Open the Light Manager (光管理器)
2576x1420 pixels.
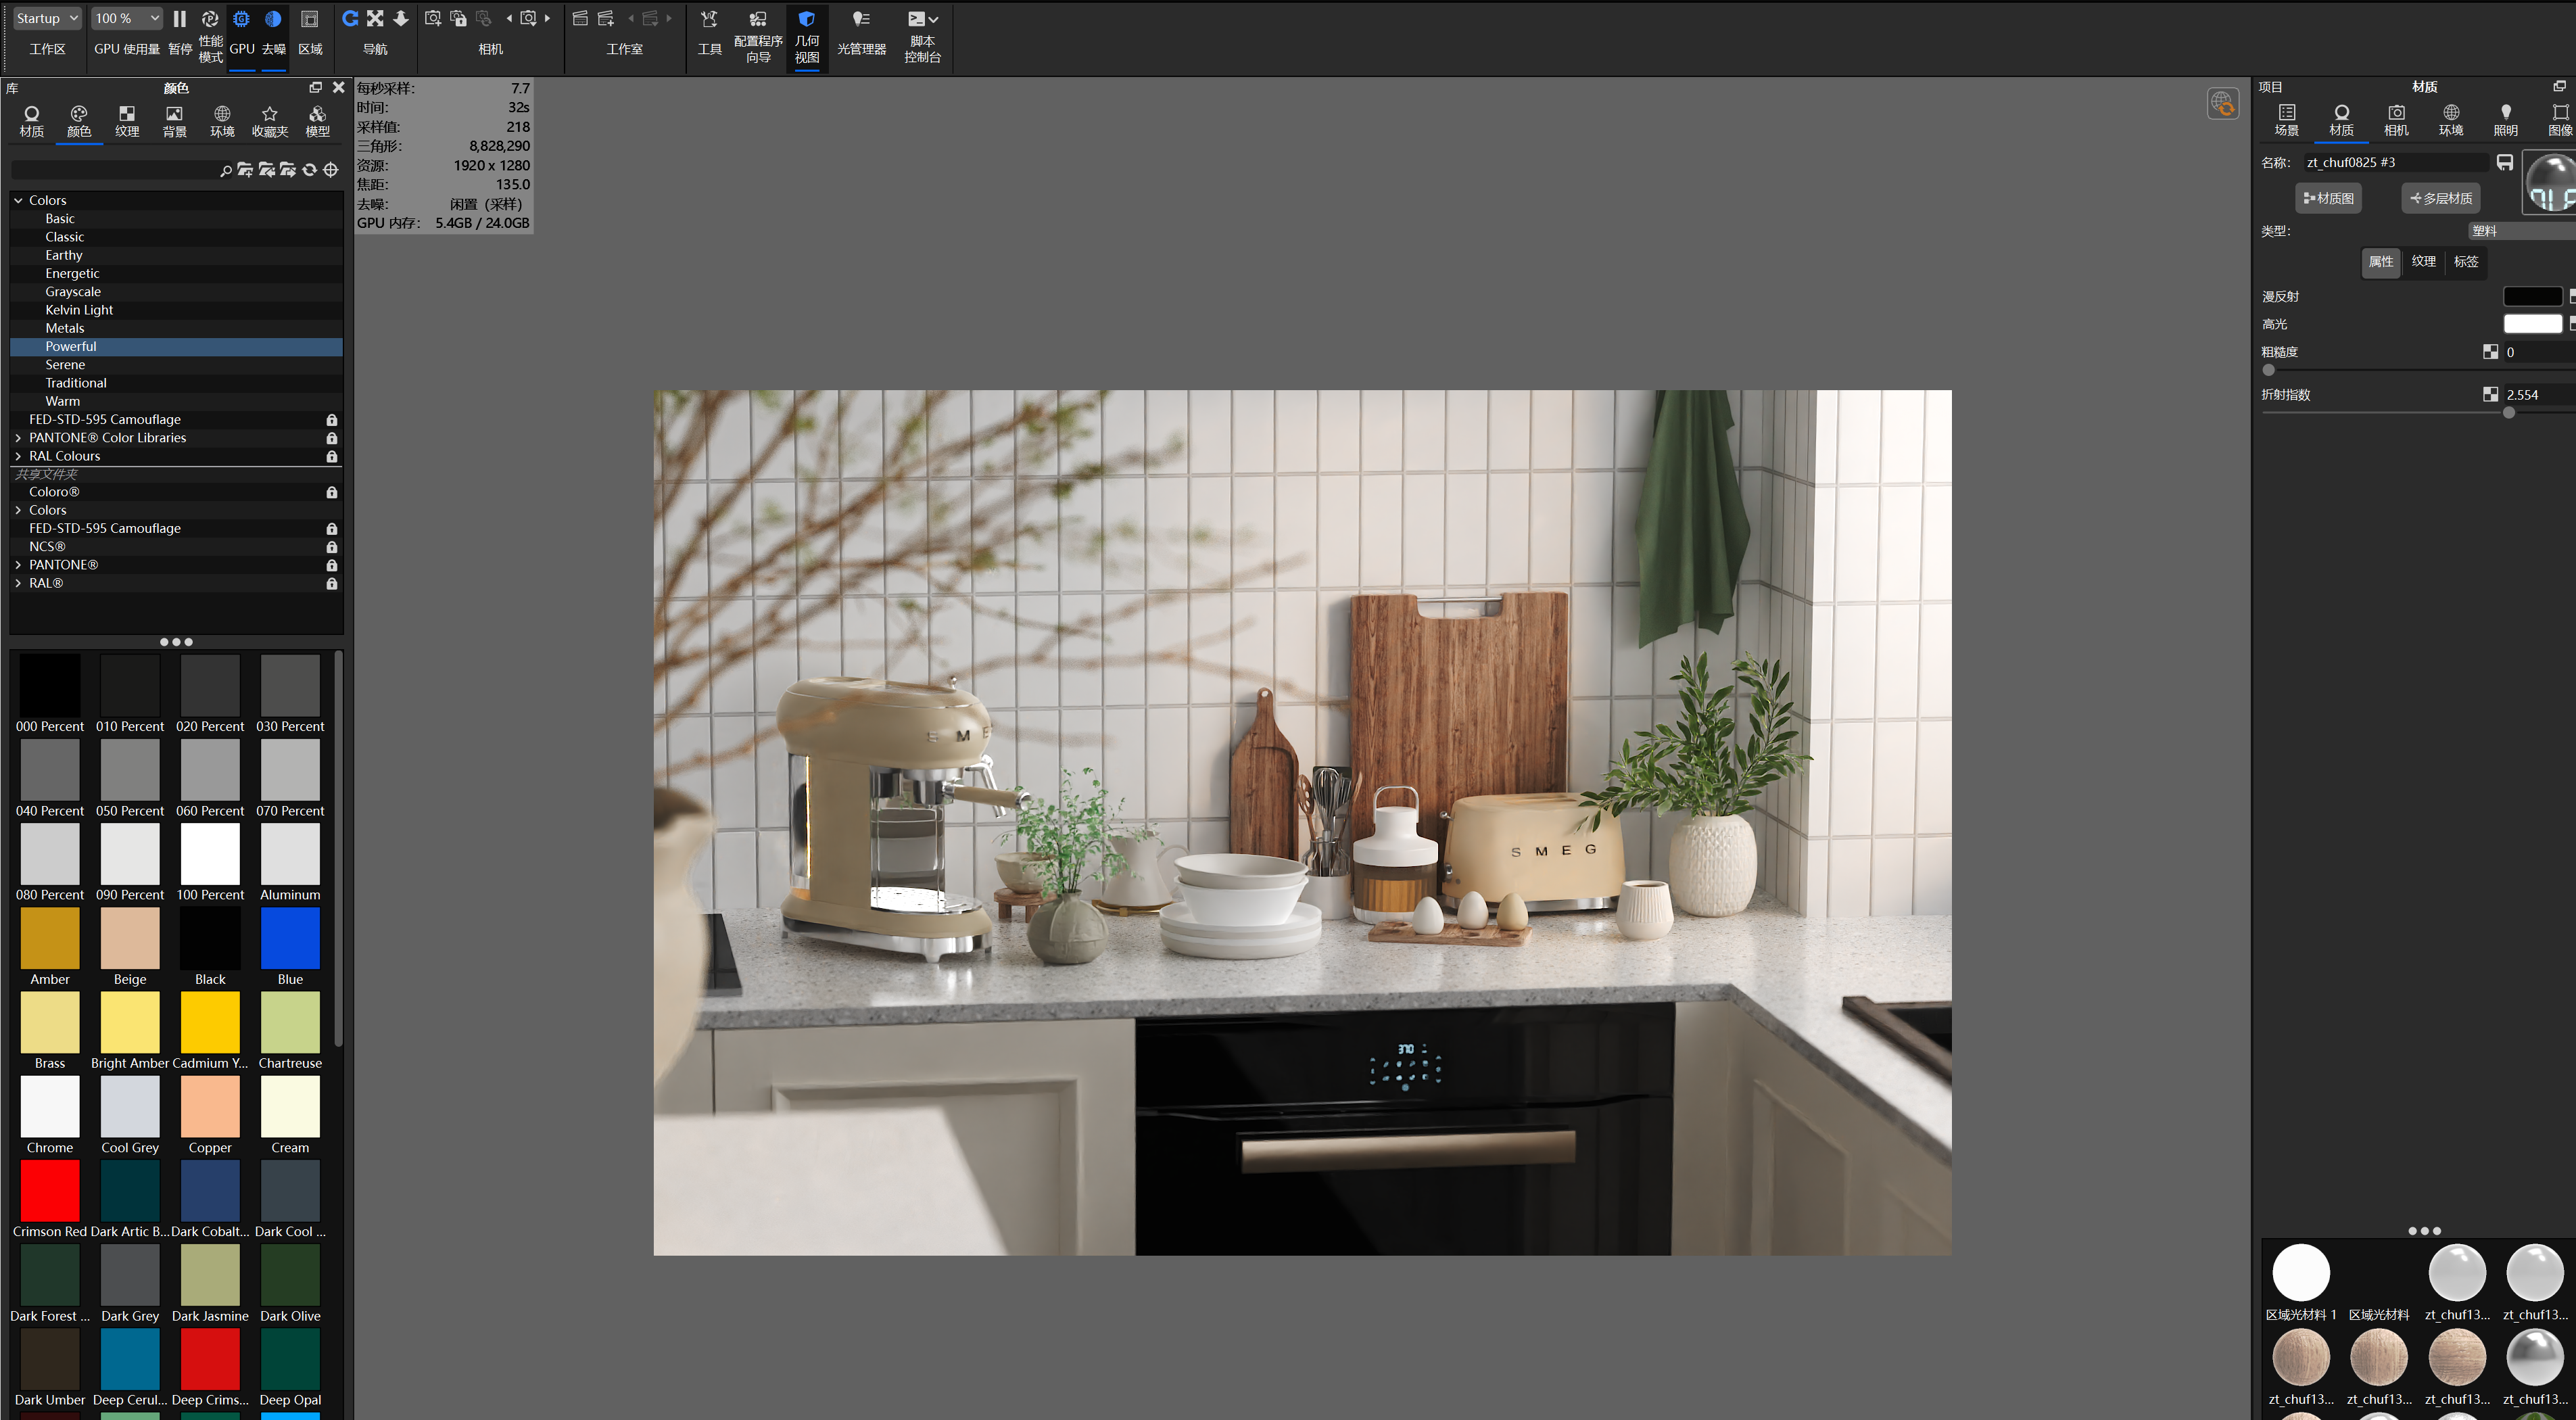point(861,20)
